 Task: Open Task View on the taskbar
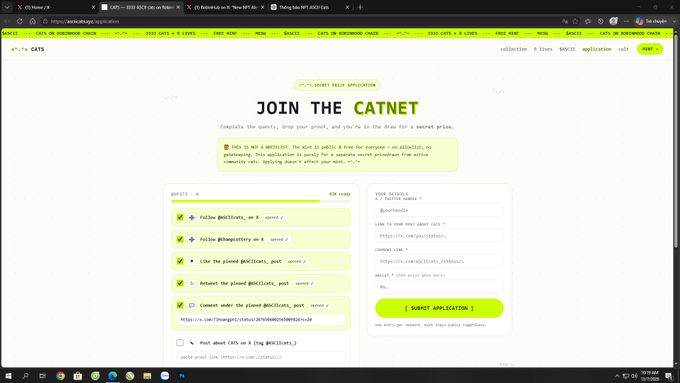coord(42,376)
